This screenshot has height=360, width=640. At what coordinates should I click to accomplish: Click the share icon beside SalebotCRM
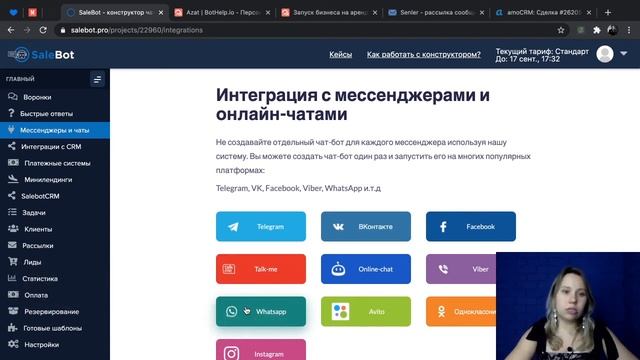pos(12,196)
